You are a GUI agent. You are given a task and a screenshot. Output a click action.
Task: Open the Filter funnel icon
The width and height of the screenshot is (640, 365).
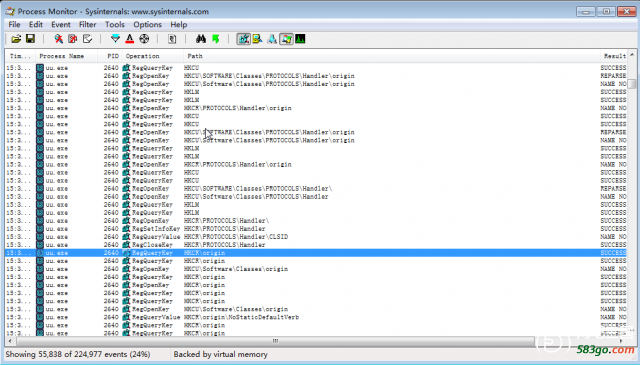[116, 39]
